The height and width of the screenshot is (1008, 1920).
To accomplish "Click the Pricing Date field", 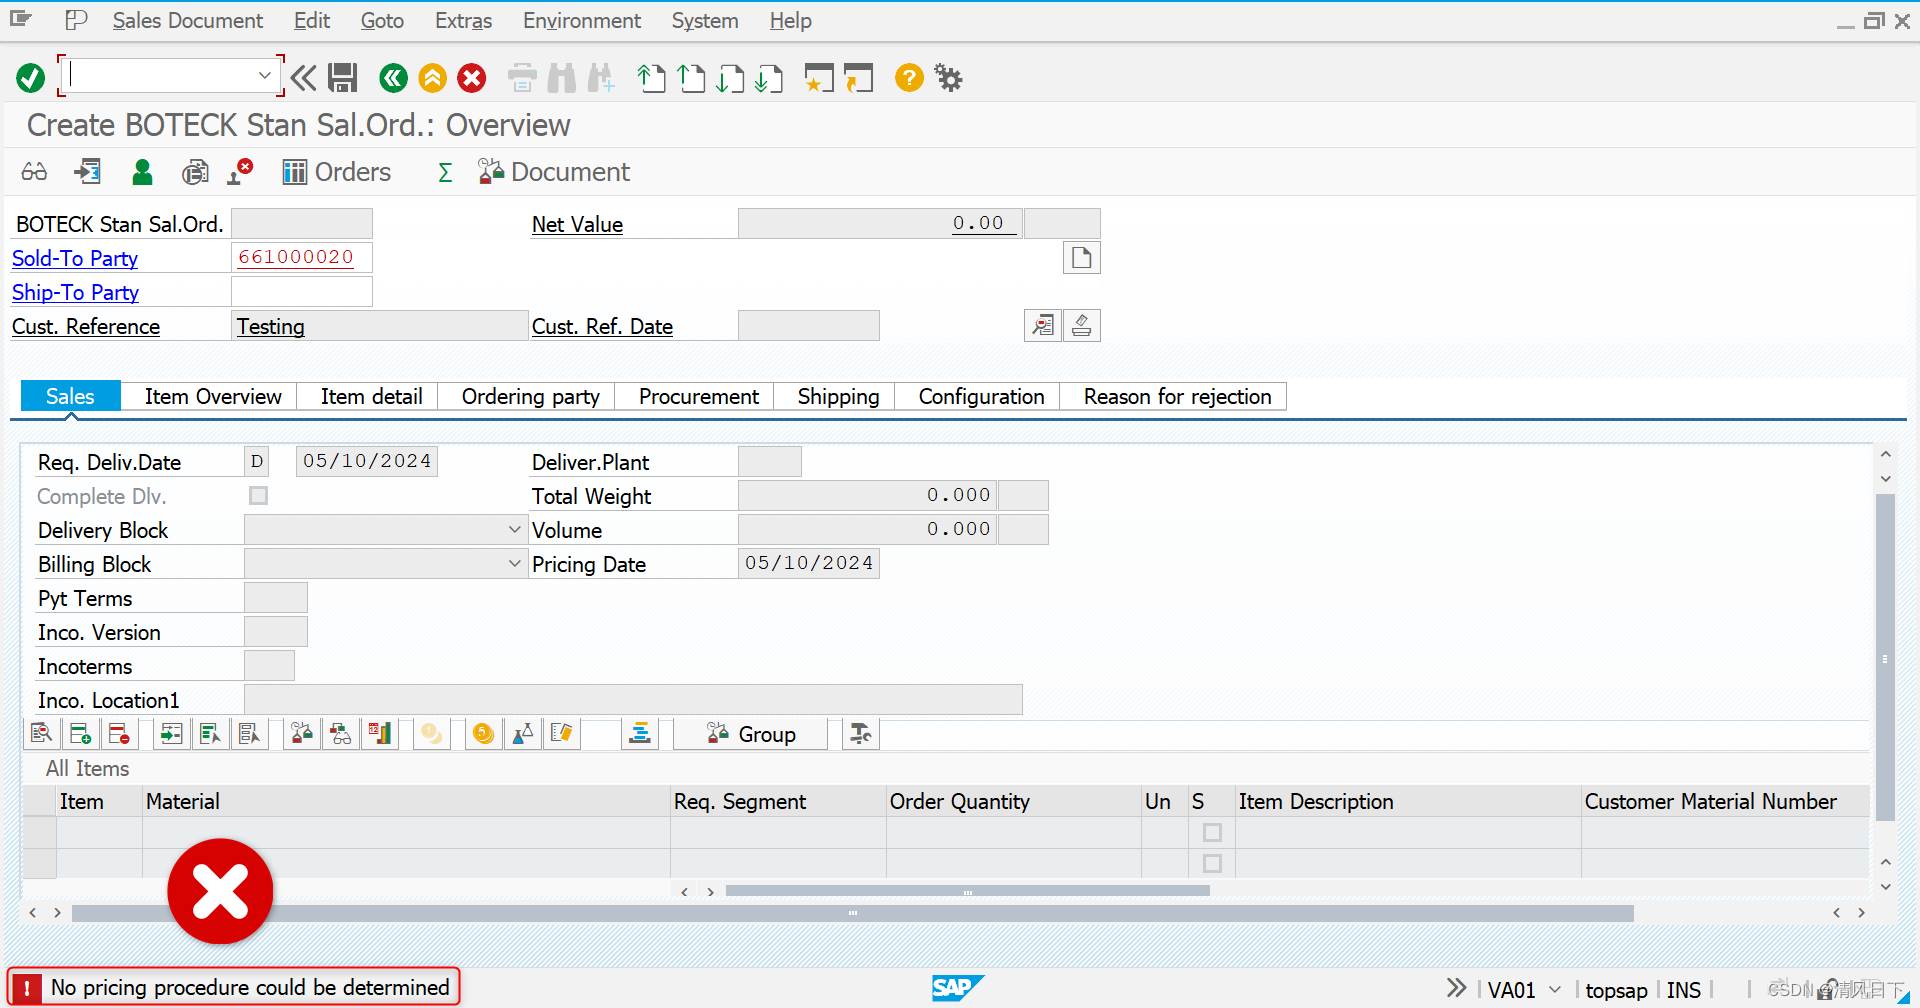I will pyautogui.click(x=809, y=563).
